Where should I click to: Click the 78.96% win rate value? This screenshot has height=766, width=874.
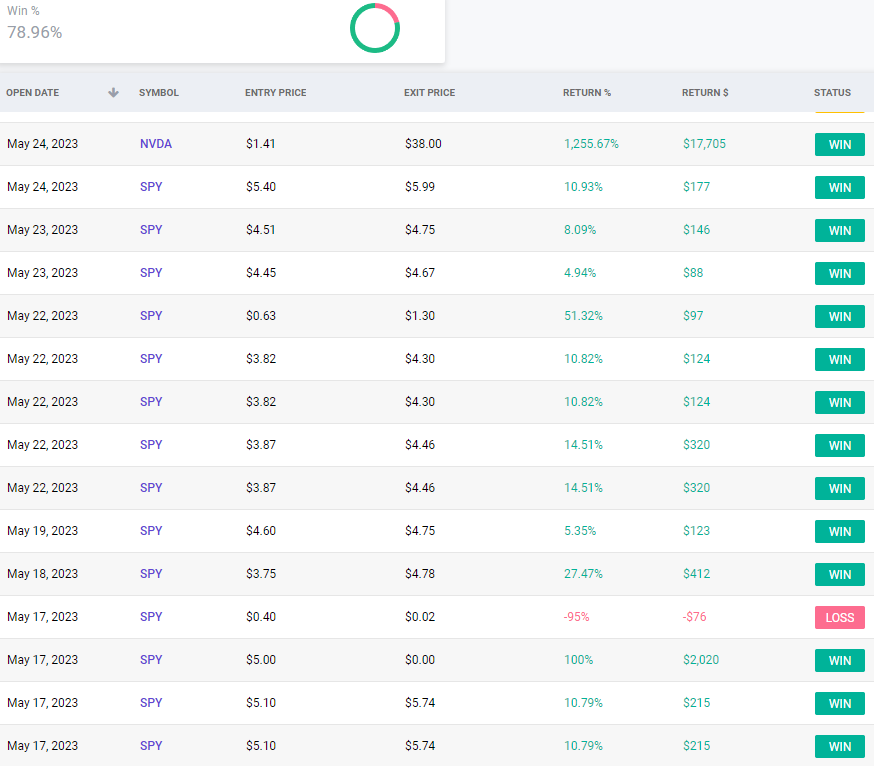point(35,32)
